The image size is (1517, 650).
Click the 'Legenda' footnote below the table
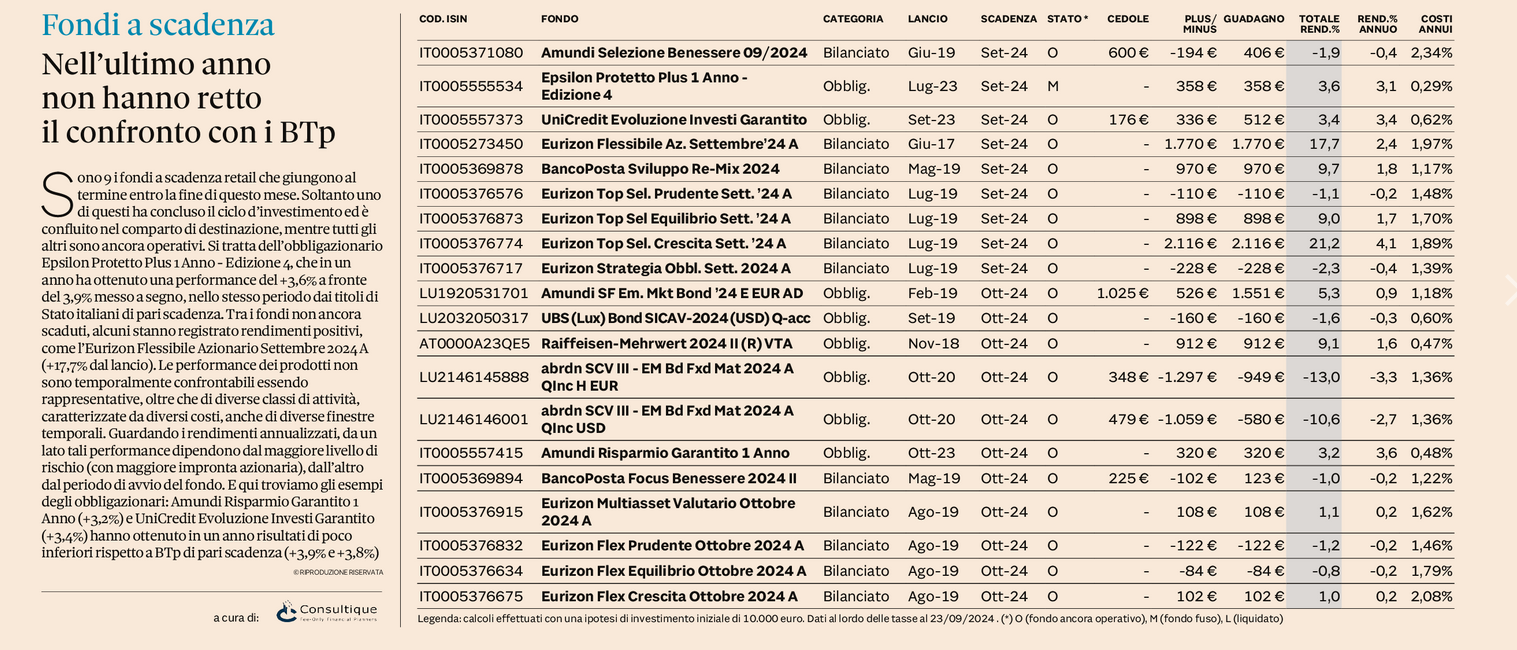pos(850,619)
